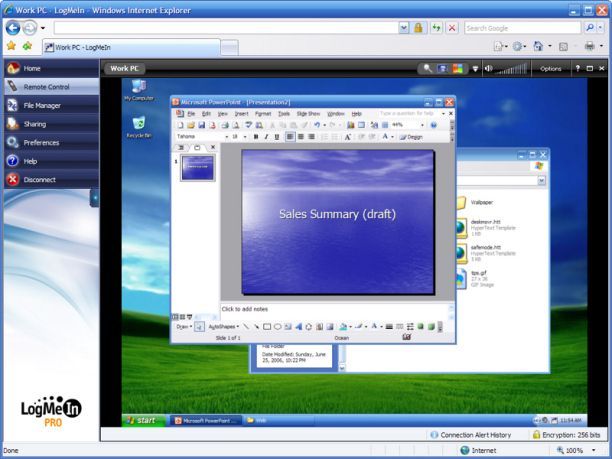Click the Add to Favorites icon
Viewport: 612px width, 459px height.
coord(27,46)
